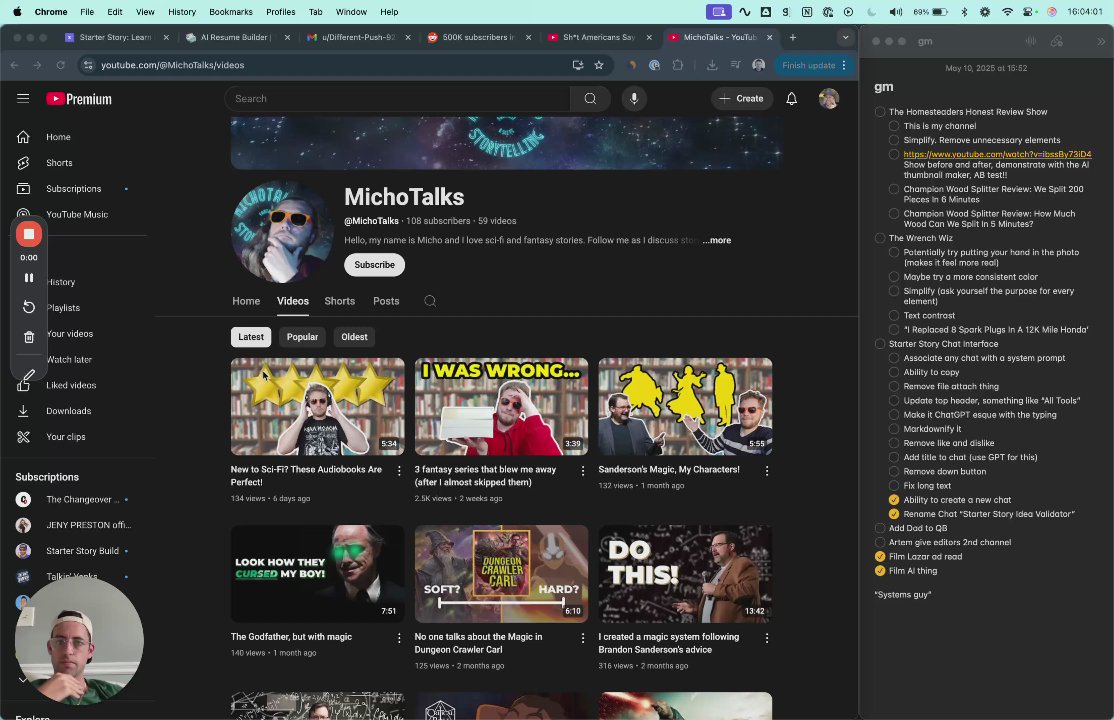Open more options for Sanderson's Magic video
1114x720 pixels.
[x=767, y=471]
